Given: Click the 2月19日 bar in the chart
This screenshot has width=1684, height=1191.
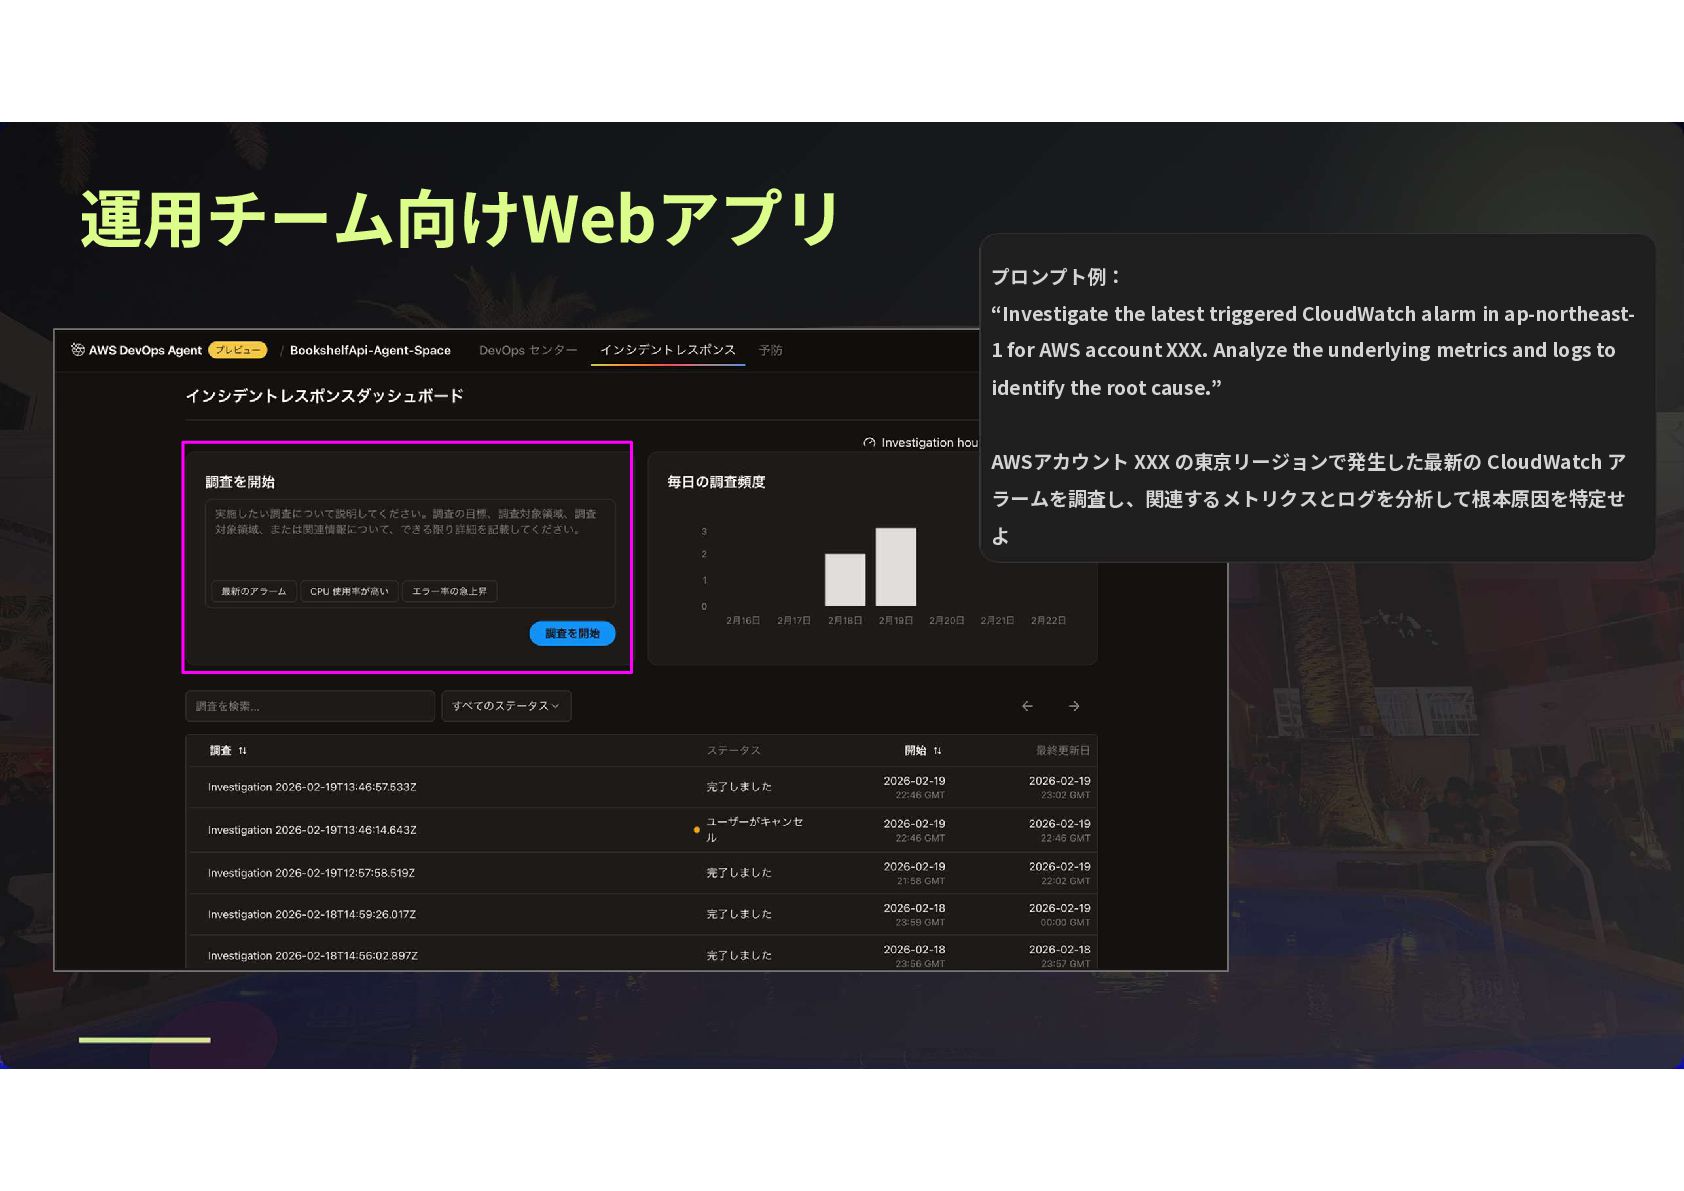Looking at the screenshot, I should (896, 567).
